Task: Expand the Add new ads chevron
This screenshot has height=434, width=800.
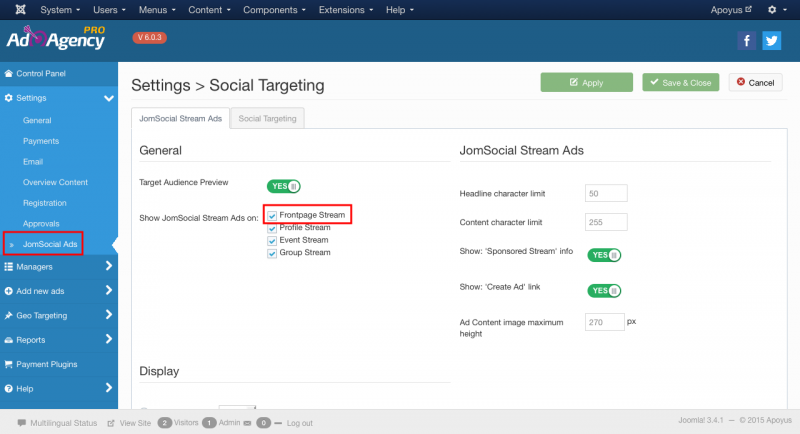Action: pyautogui.click(x=109, y=291)
